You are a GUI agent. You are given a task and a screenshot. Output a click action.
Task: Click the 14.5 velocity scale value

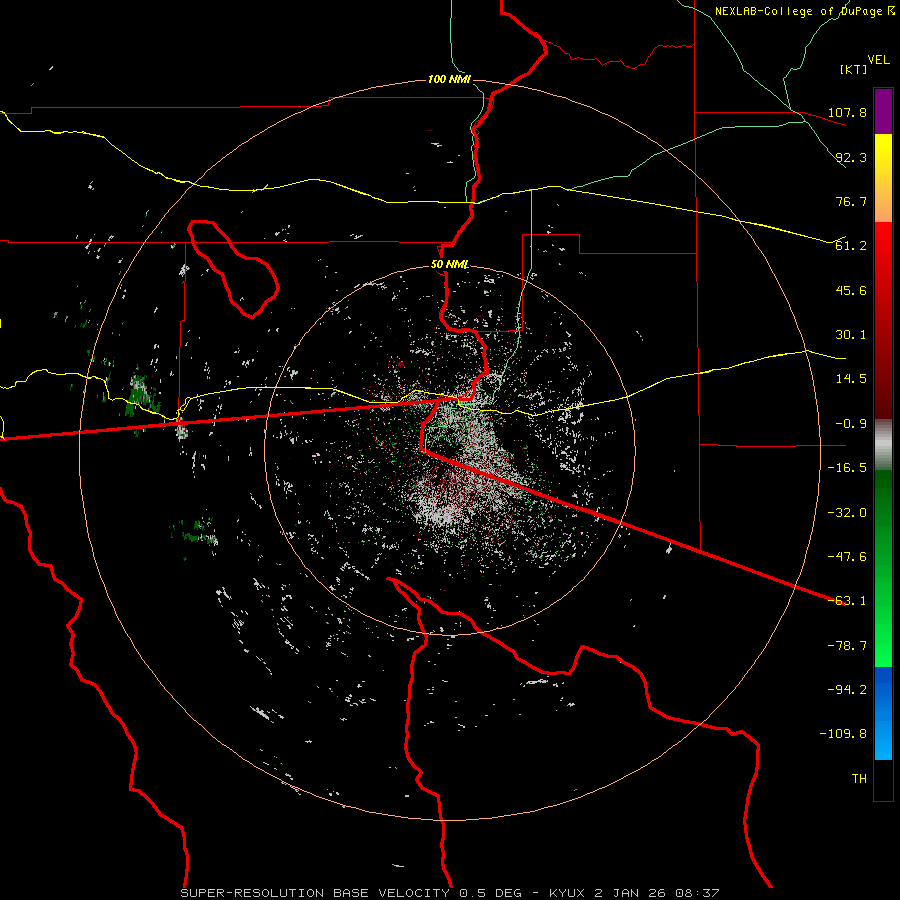851,379
